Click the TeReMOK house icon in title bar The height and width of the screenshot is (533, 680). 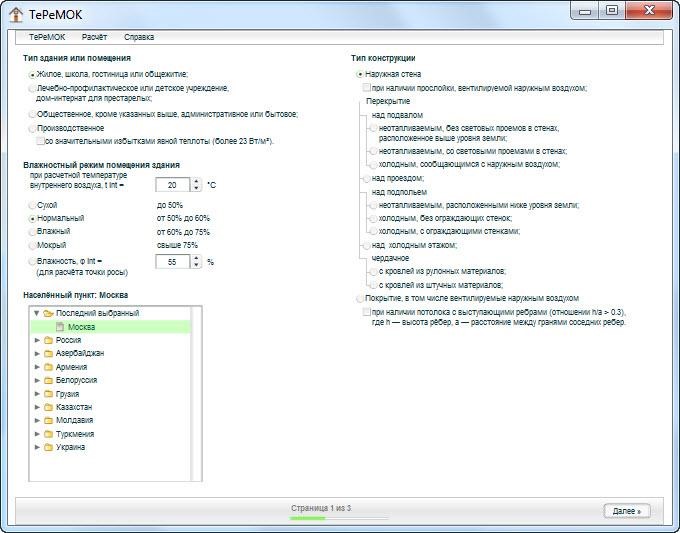16,14
